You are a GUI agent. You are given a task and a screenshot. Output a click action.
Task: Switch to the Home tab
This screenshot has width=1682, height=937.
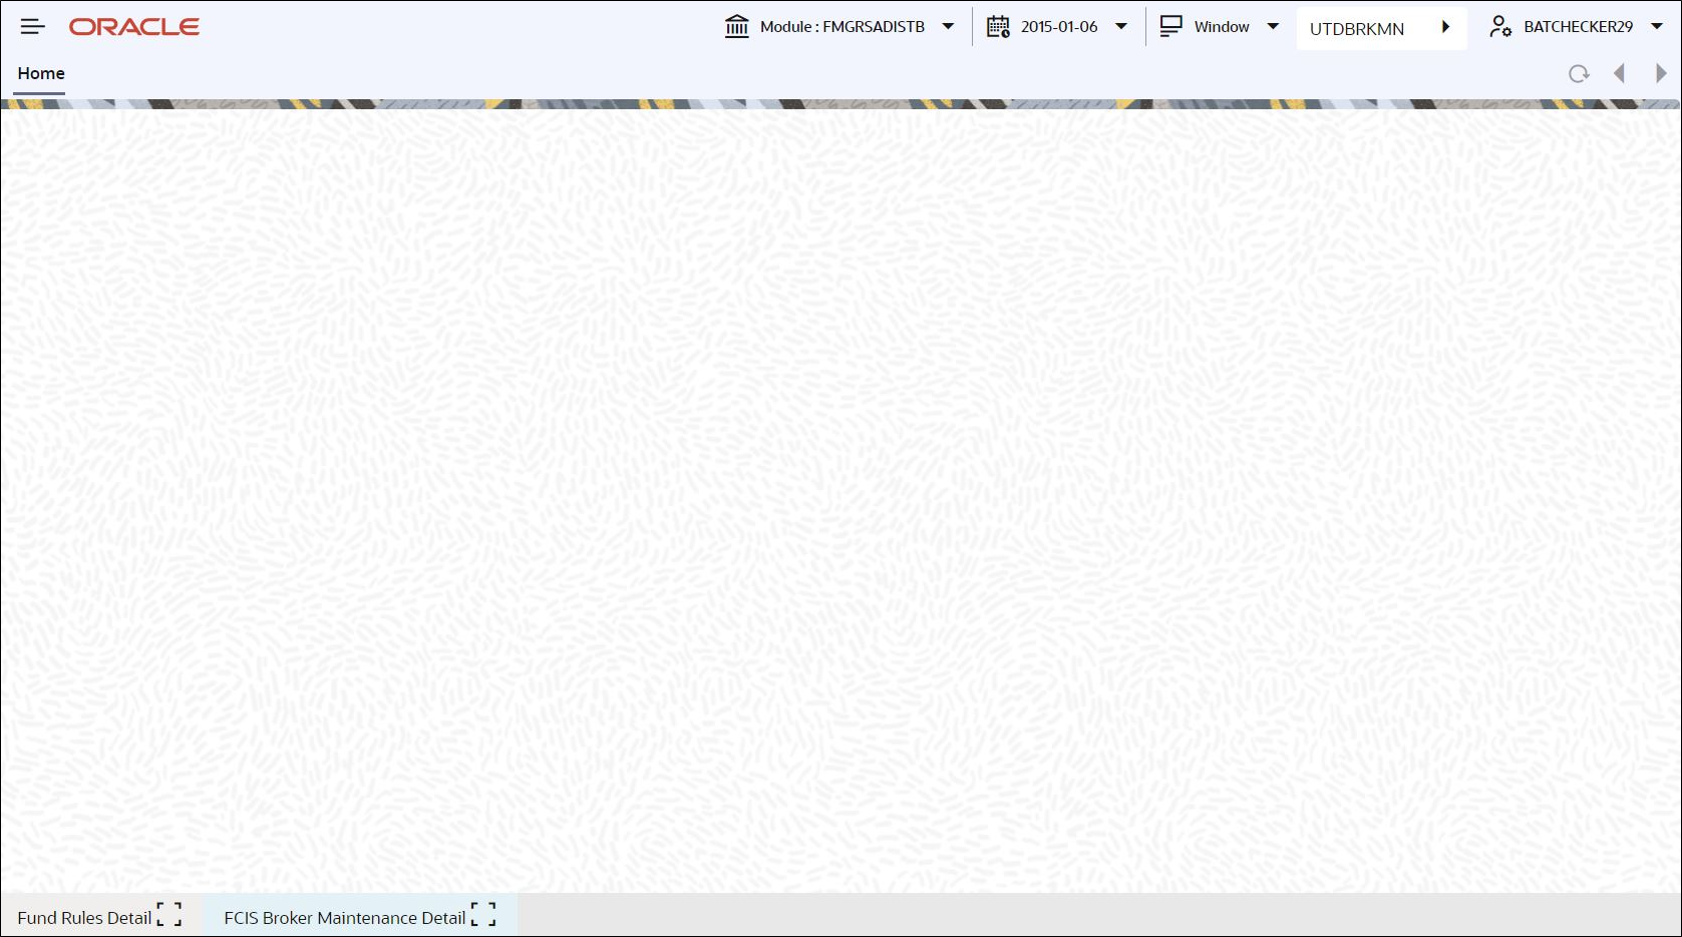[x=41, y=74]
